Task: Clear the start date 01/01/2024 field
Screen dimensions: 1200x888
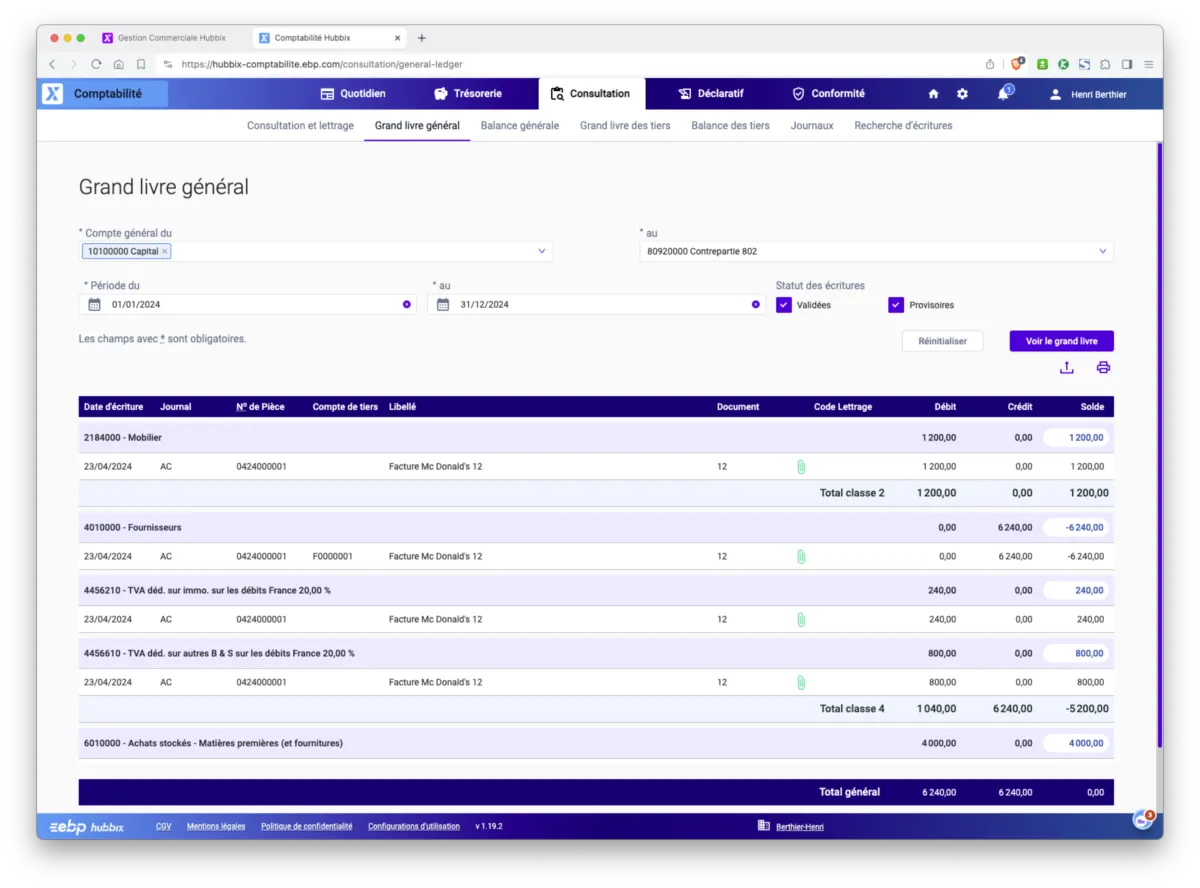Action: pyautogui.click(x=407, y=305)
